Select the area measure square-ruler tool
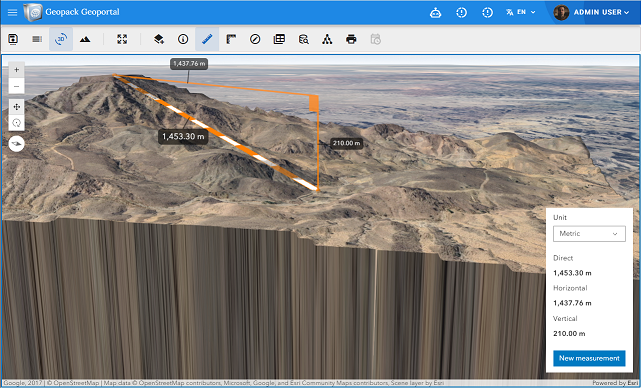 (x=231, y=39)
